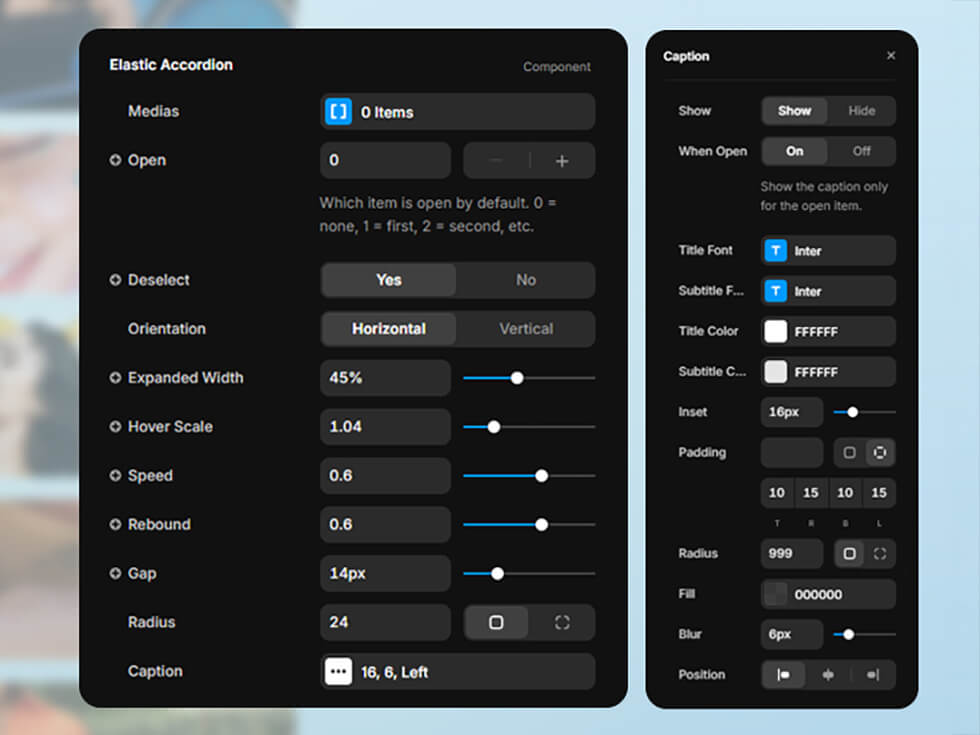
Task: Click the Blur slider handle
Action: [848, 635]
